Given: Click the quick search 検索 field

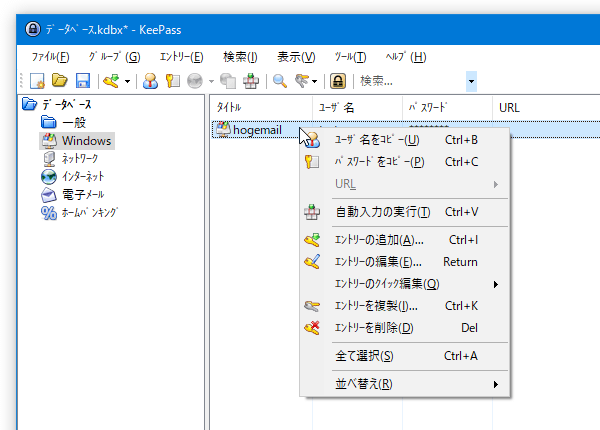Looking at the screenshot, I should click(x=412, y=81).
